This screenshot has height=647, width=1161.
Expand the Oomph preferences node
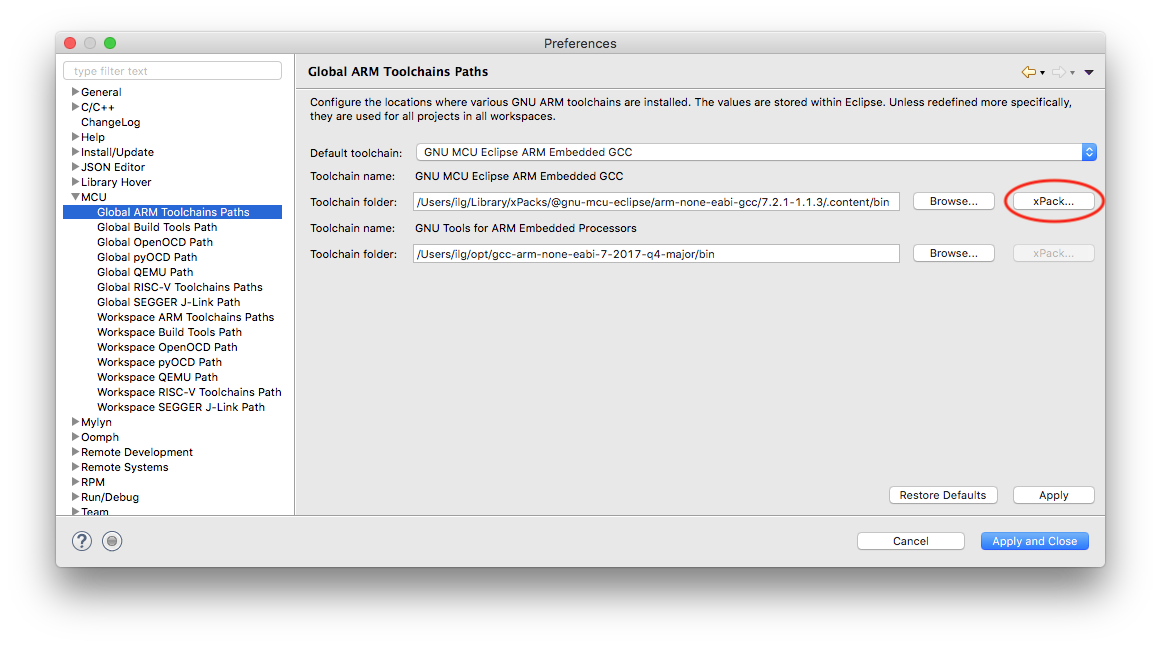click(75, 437)
